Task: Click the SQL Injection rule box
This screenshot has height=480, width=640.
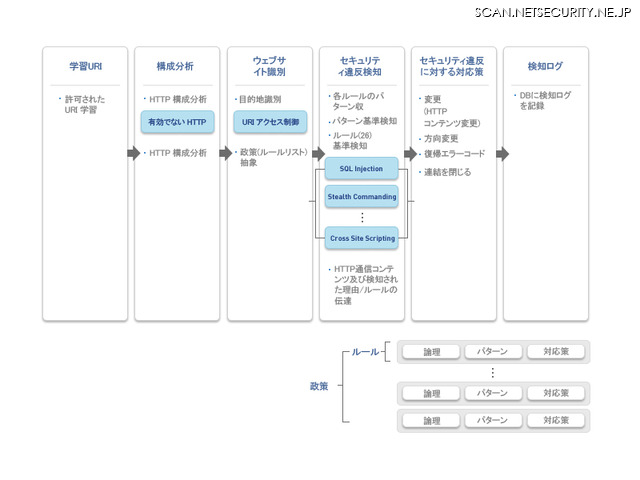Action: (361, 168)
